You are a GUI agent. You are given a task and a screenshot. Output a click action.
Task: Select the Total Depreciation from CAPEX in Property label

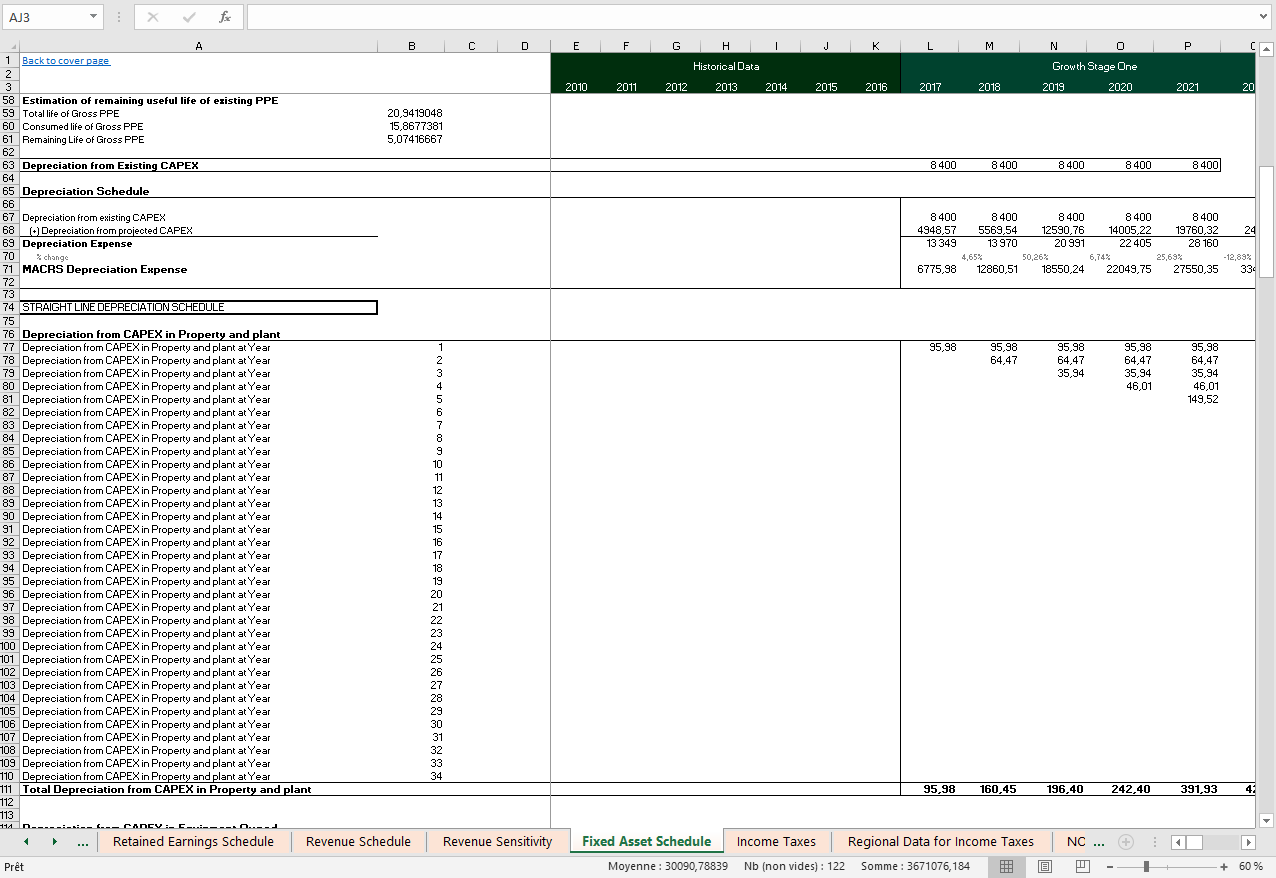(167, 789)
